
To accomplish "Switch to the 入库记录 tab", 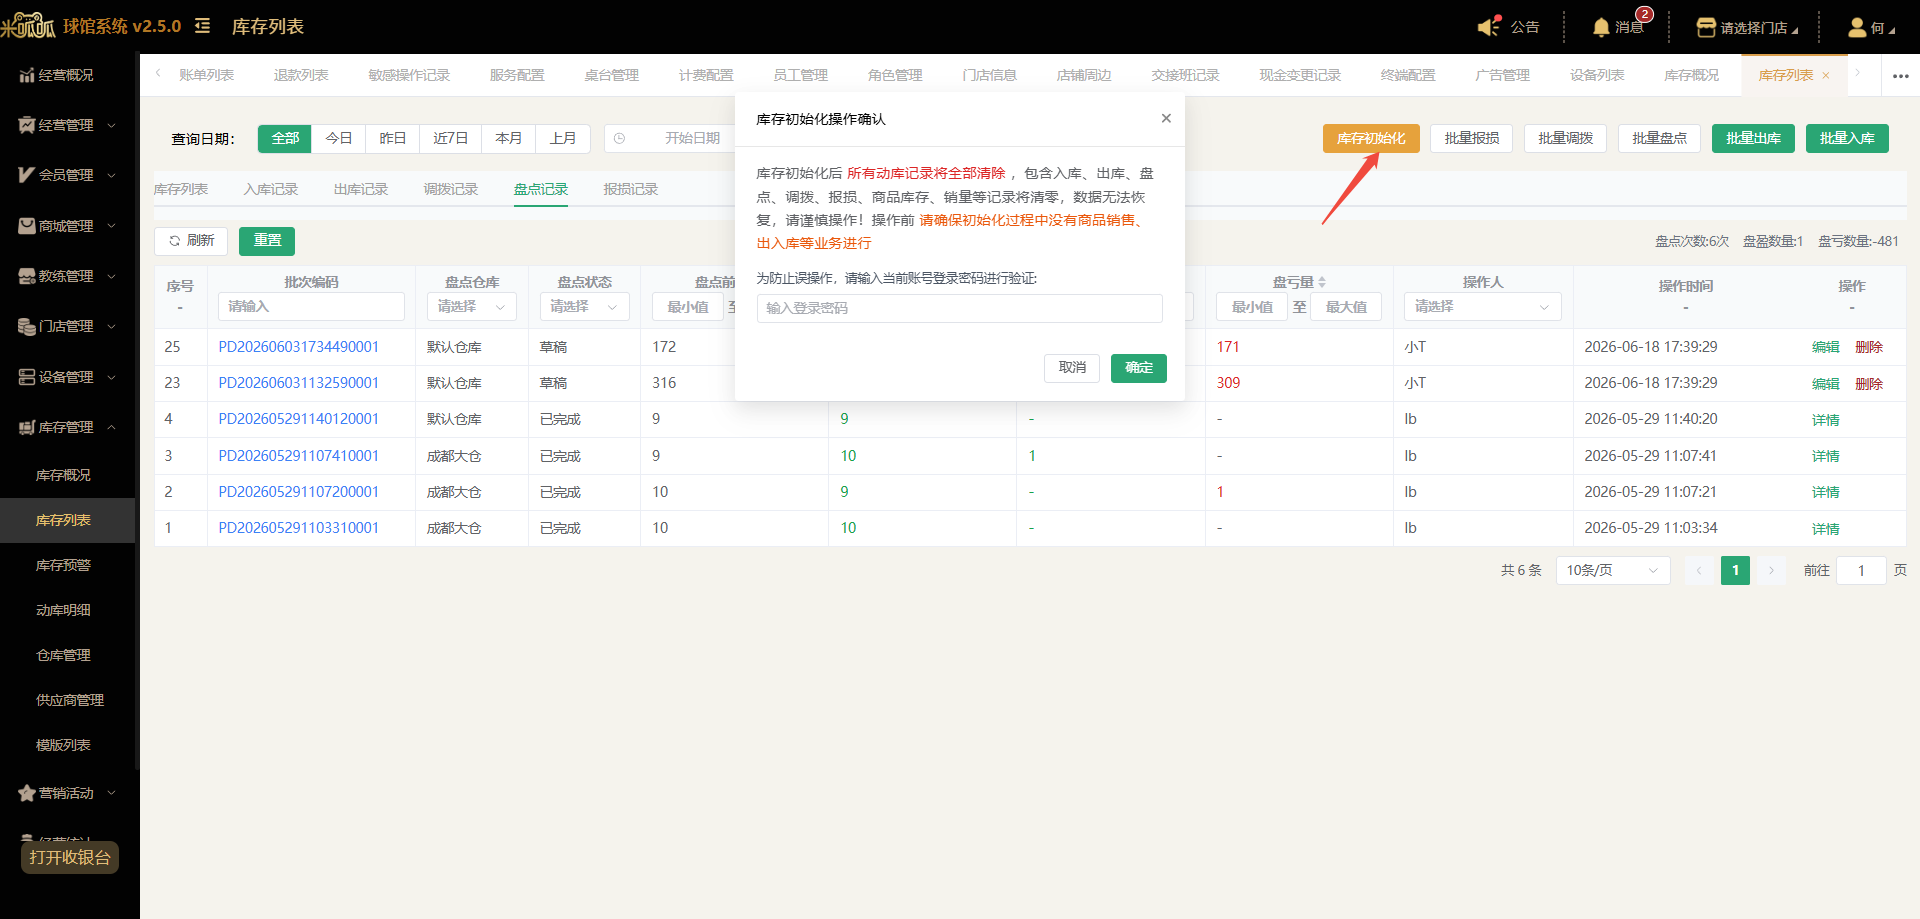I will pos(271,189).
